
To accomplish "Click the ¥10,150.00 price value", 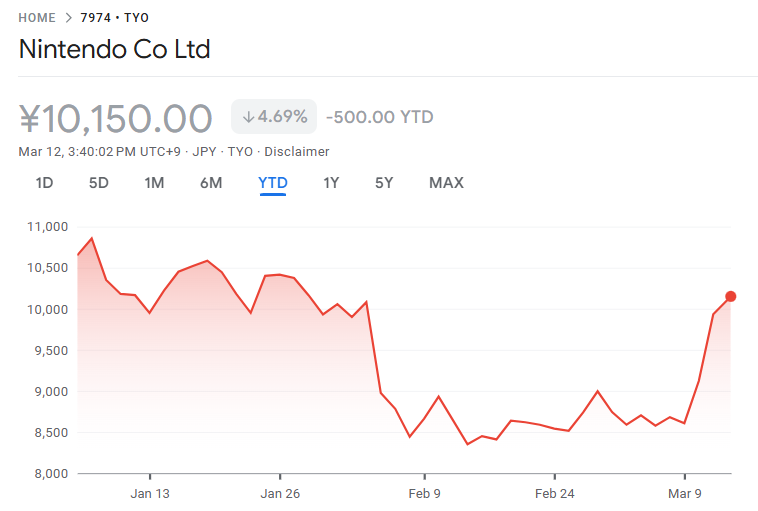I will point(116,118).
